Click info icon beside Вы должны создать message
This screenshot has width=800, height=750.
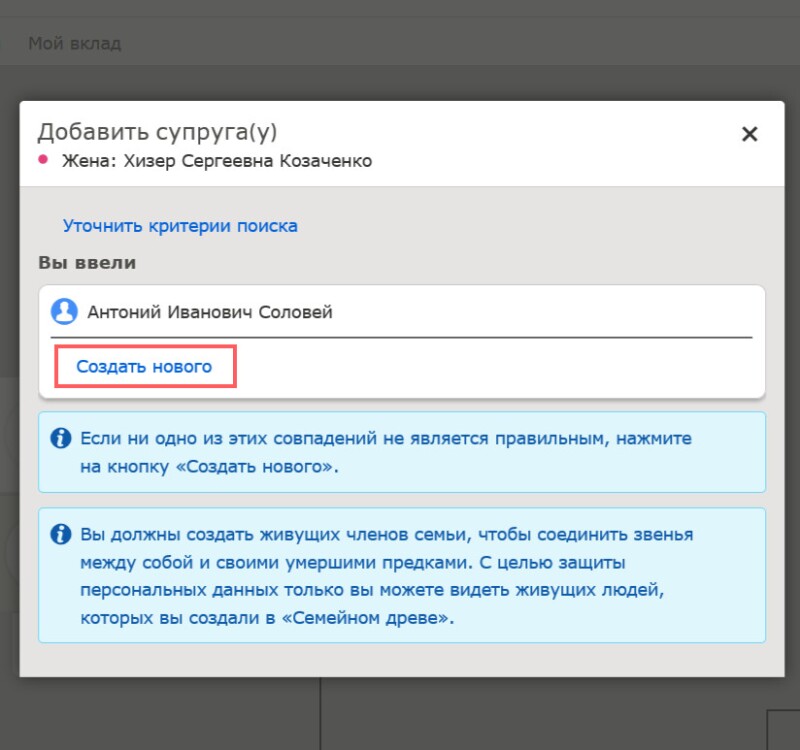pyautogui.click(x=61, y=534)
